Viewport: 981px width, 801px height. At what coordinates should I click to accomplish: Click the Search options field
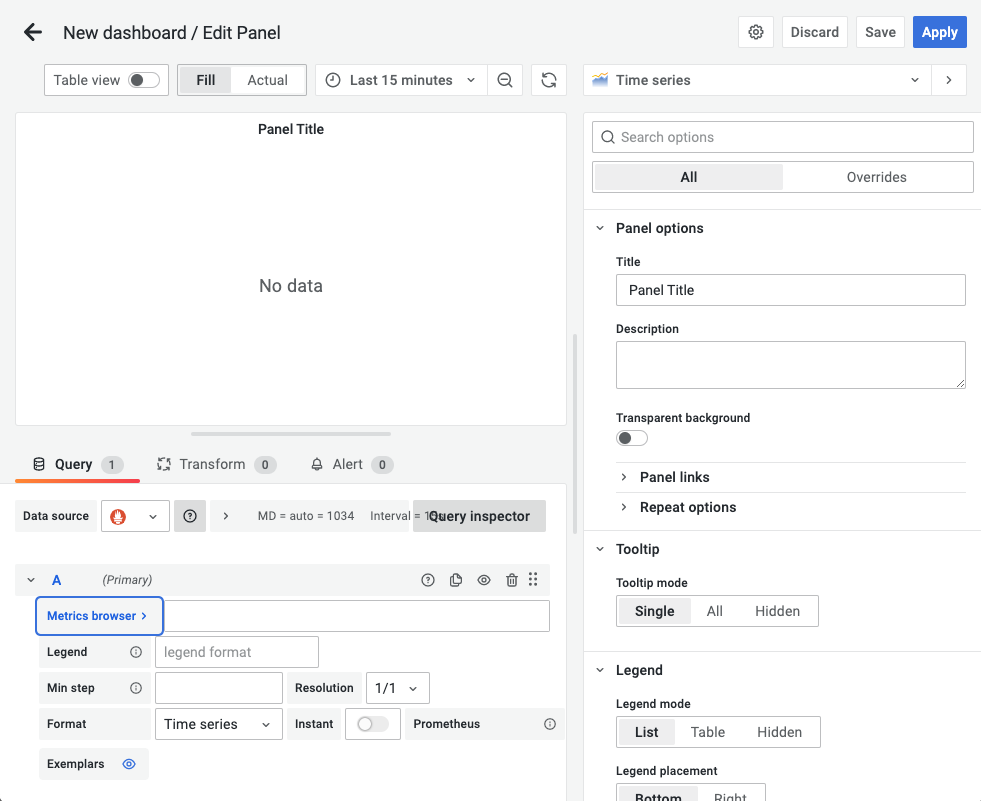[x=783, y=137]
